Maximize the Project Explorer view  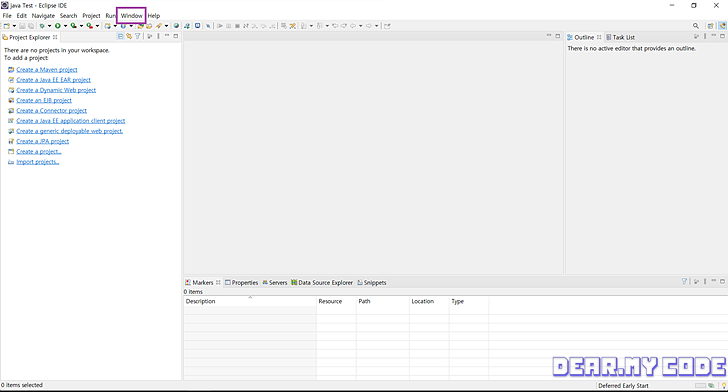[x=176, y=36]
